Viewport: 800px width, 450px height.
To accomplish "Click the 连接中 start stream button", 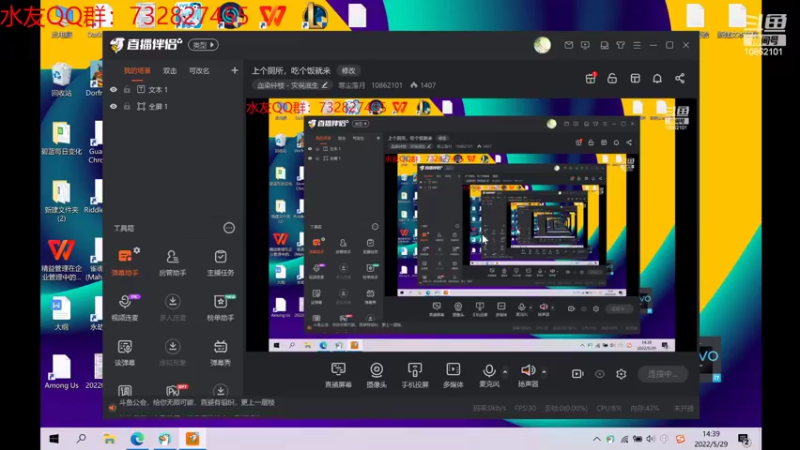I will coord(663,374).
